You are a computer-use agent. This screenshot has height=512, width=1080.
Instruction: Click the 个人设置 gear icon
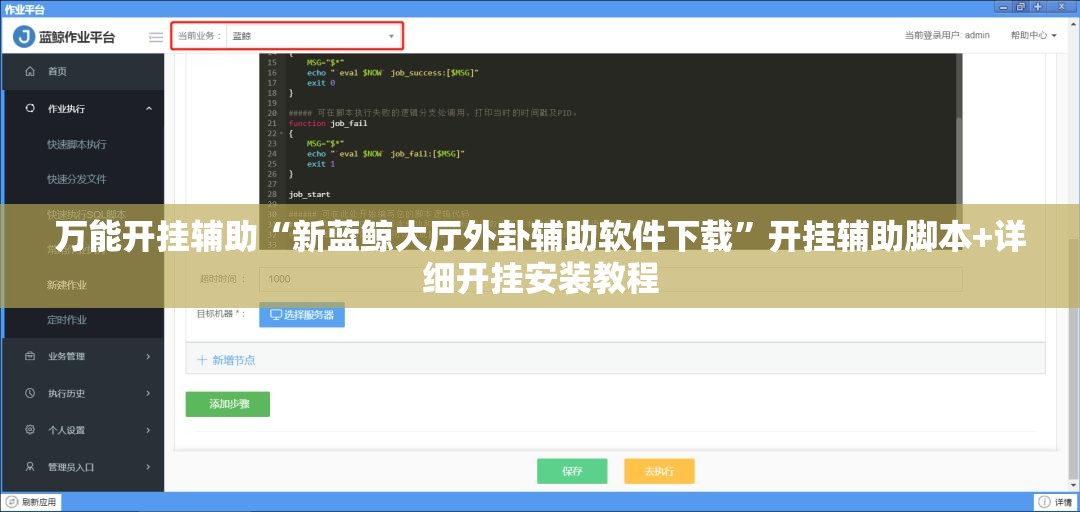coord(30,430)
